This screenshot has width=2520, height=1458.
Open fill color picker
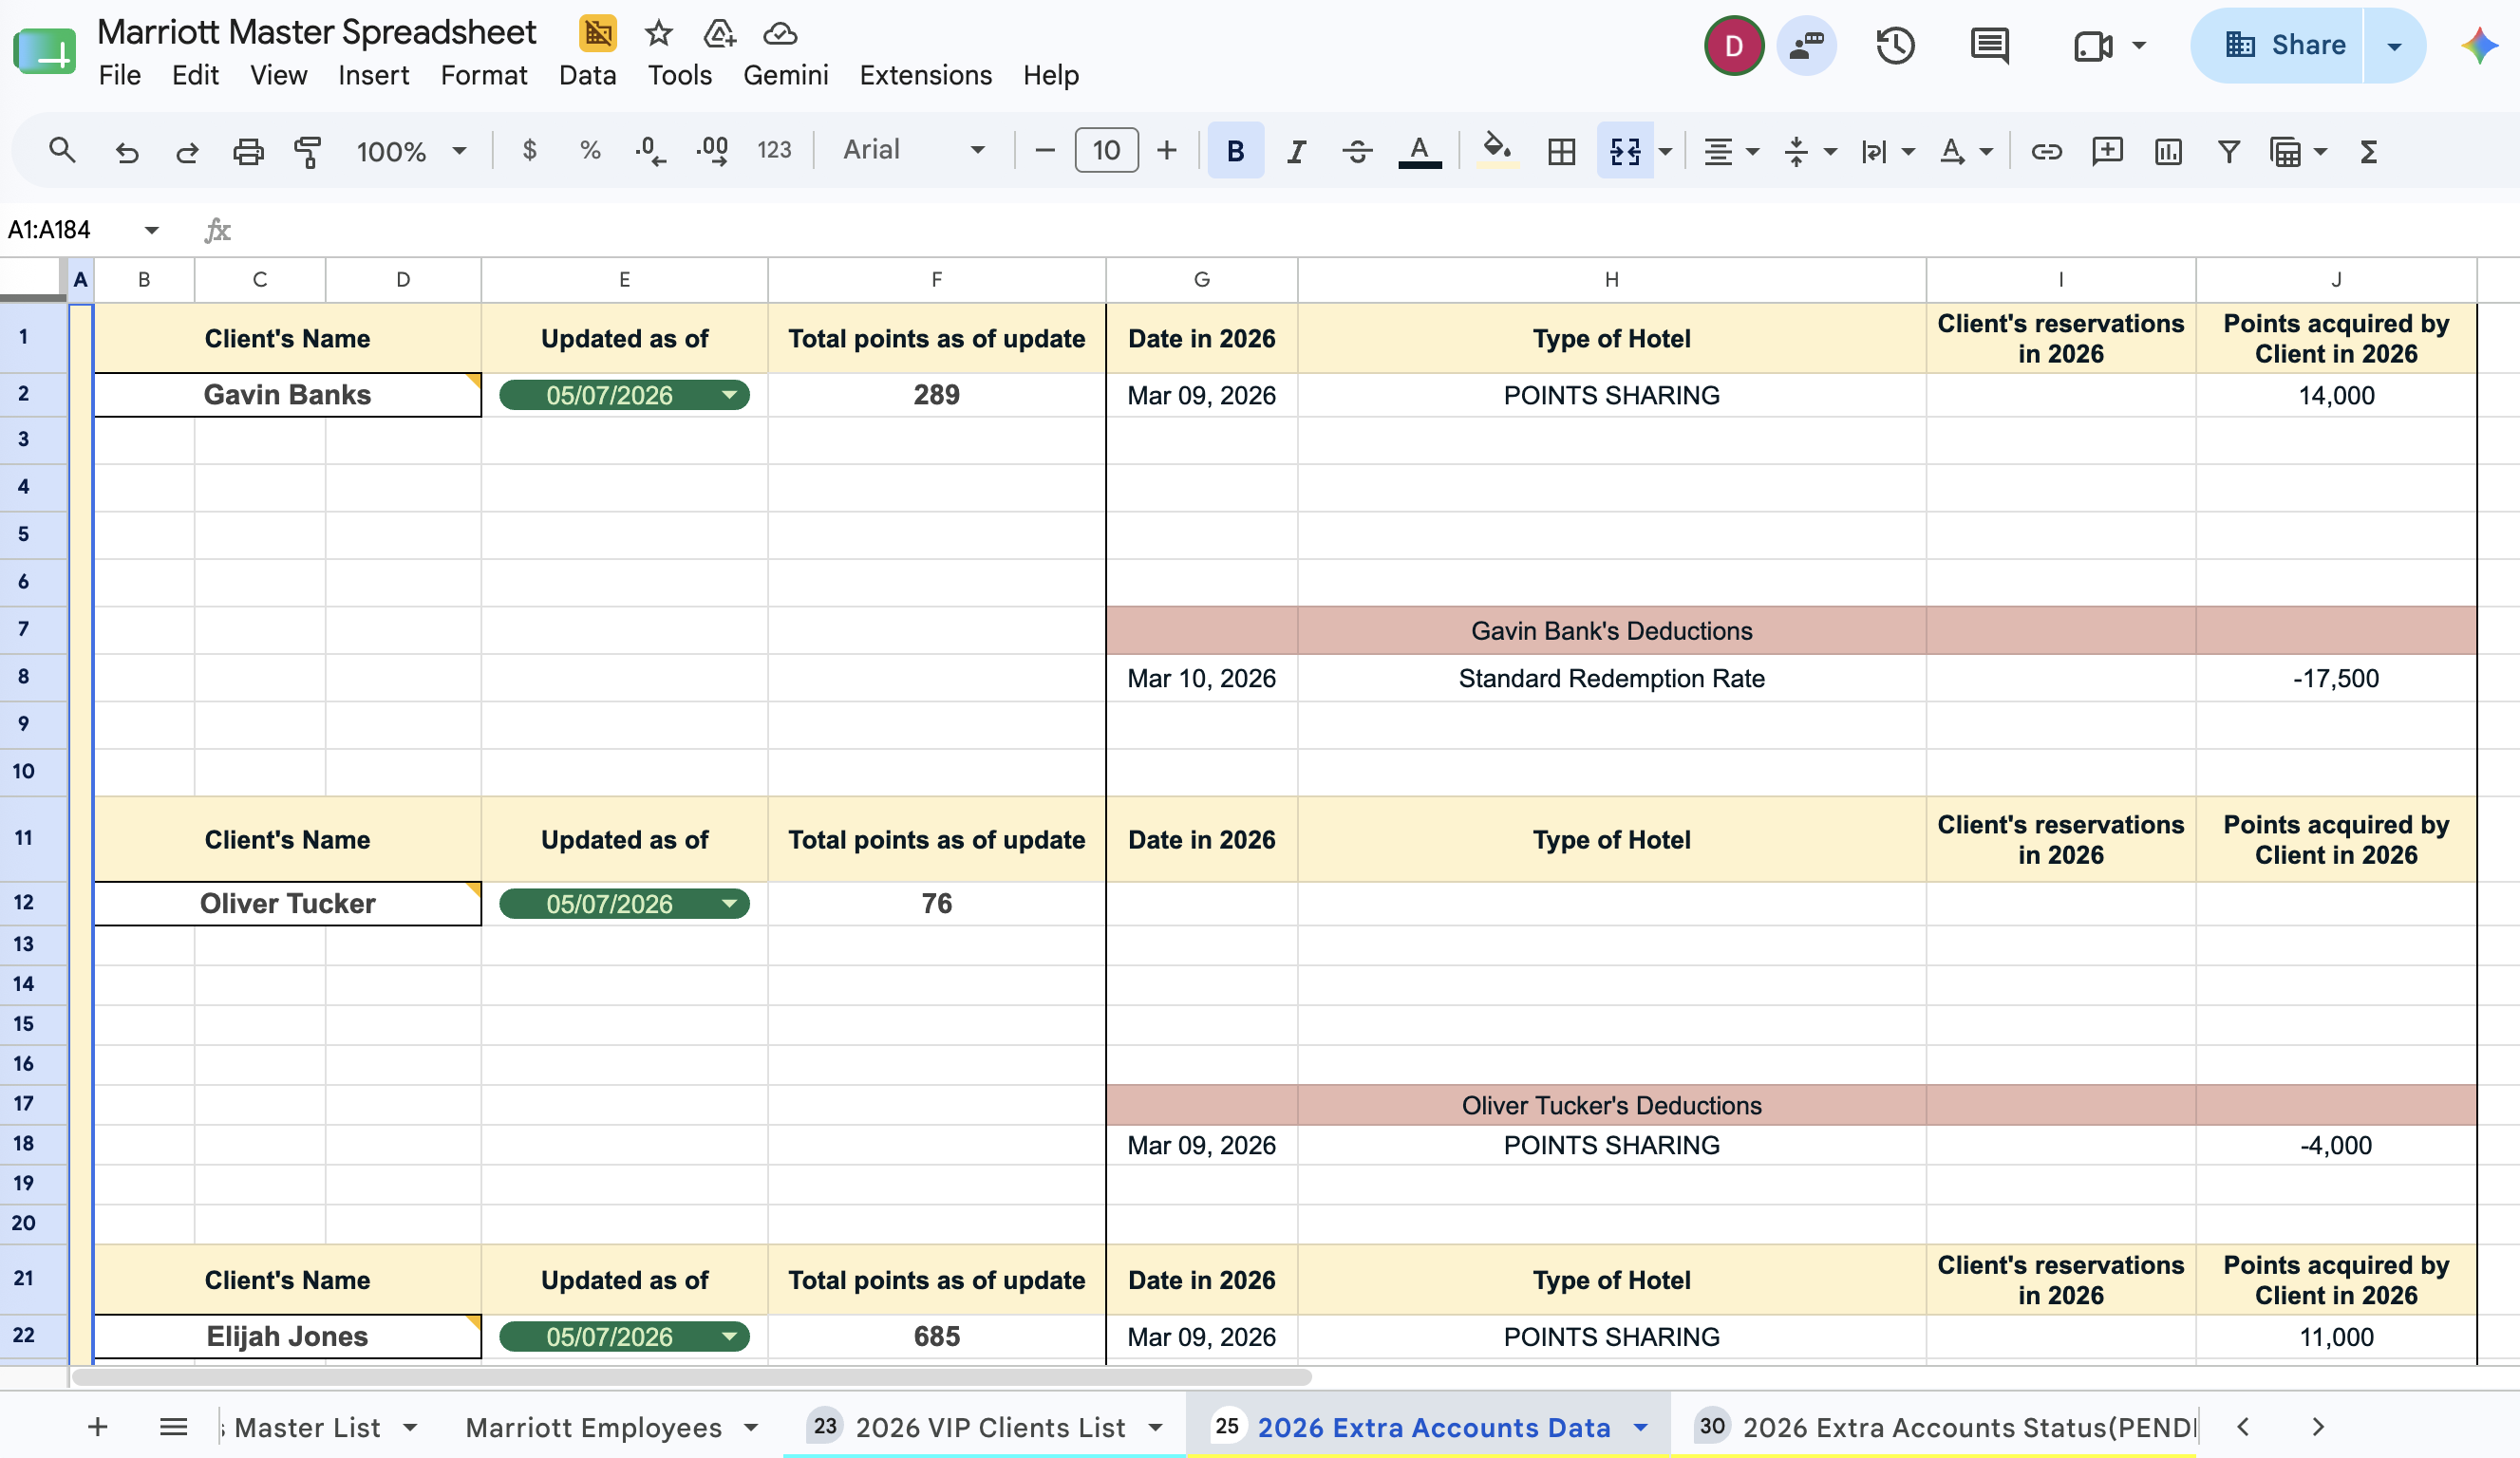click(1496, 152)
